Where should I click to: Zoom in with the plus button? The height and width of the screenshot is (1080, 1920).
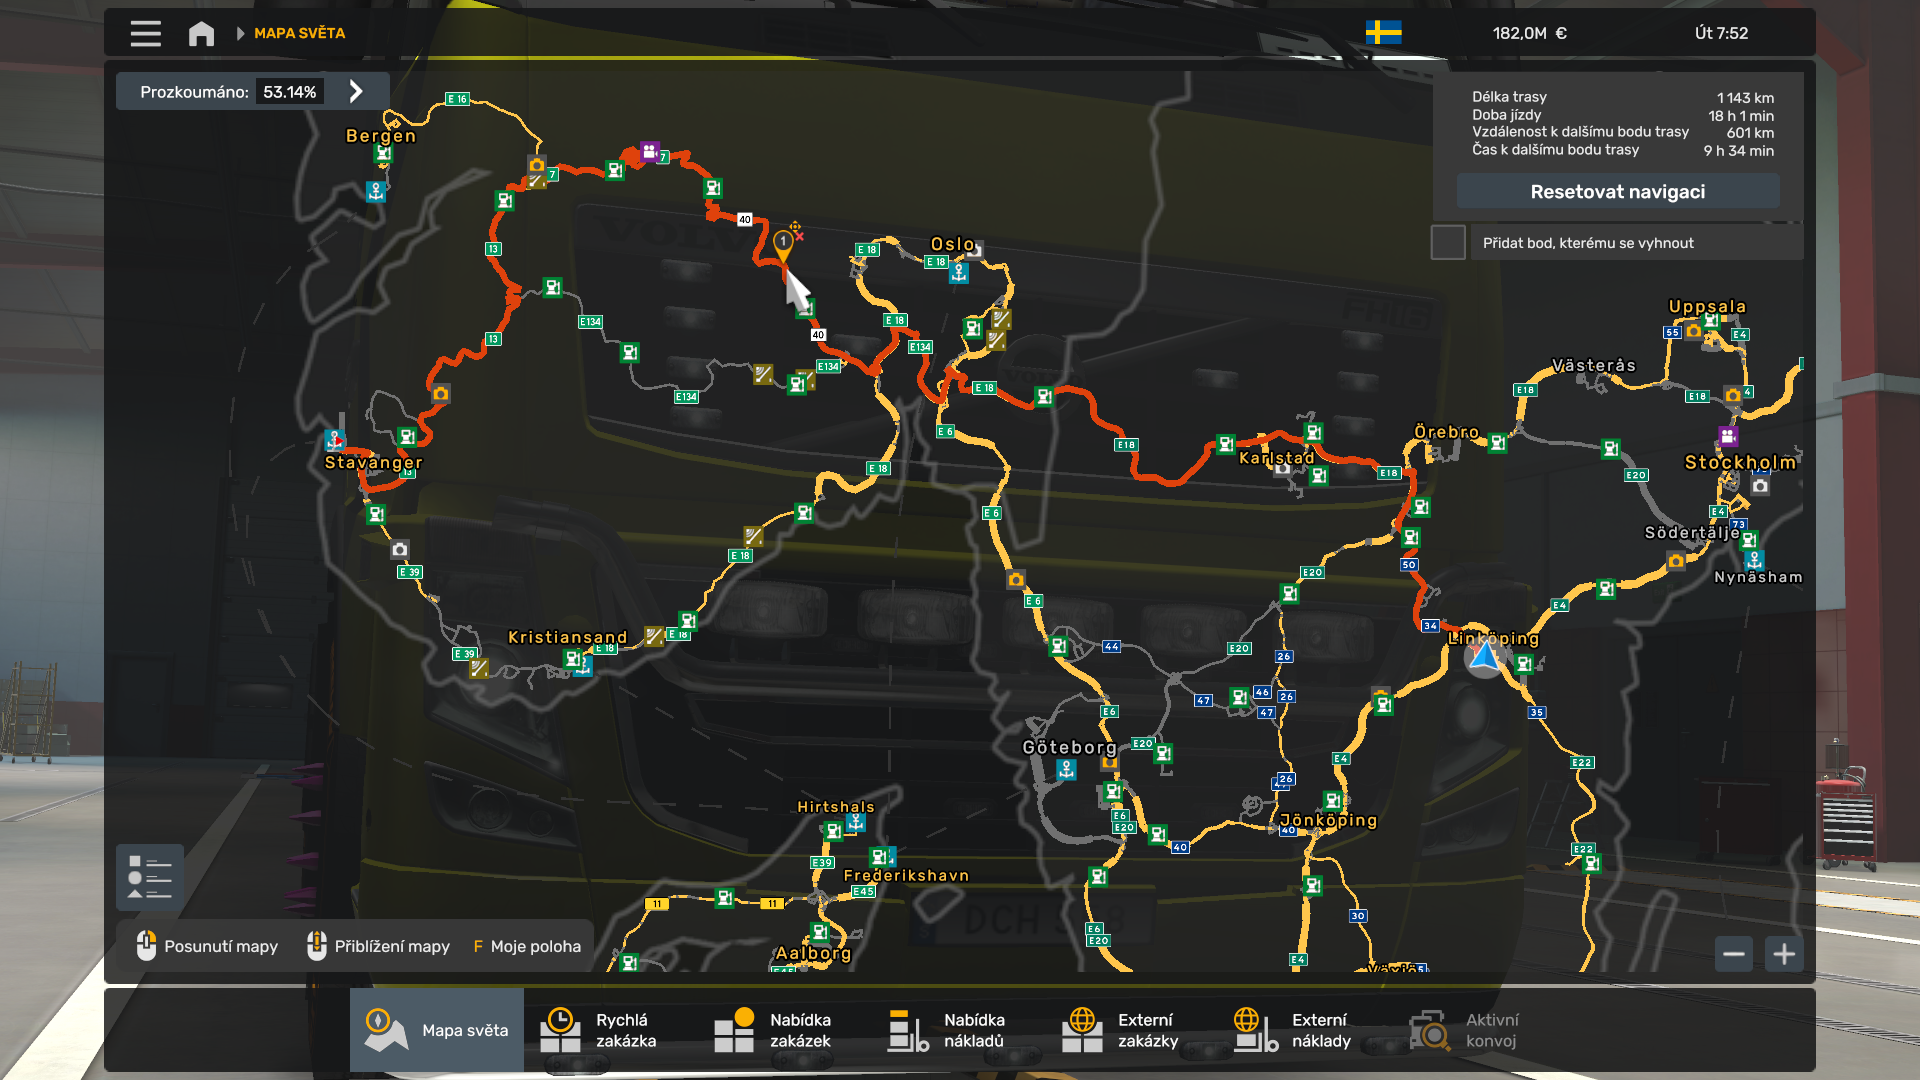(x=1784, y=954)
